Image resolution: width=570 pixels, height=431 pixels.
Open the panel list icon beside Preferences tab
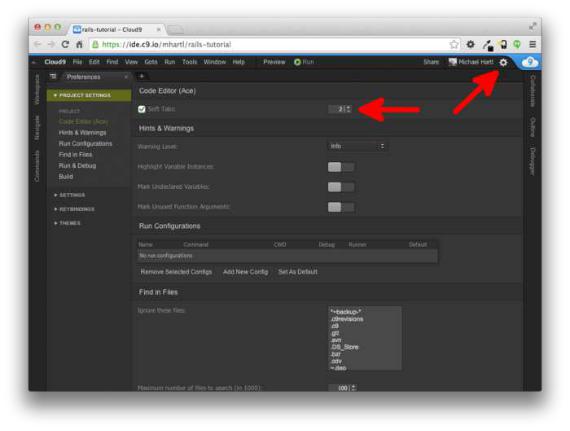point(53,76)
